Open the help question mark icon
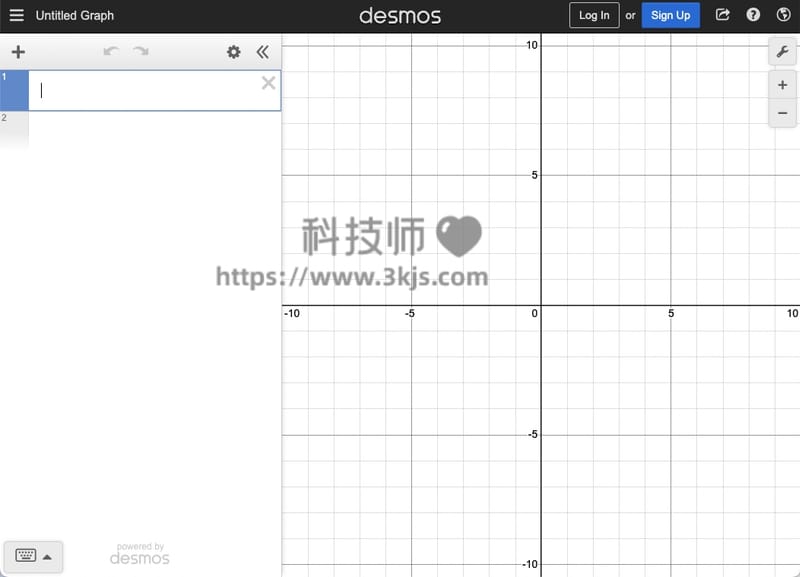This screenshot has height=577, width=800. coord(753,15)
